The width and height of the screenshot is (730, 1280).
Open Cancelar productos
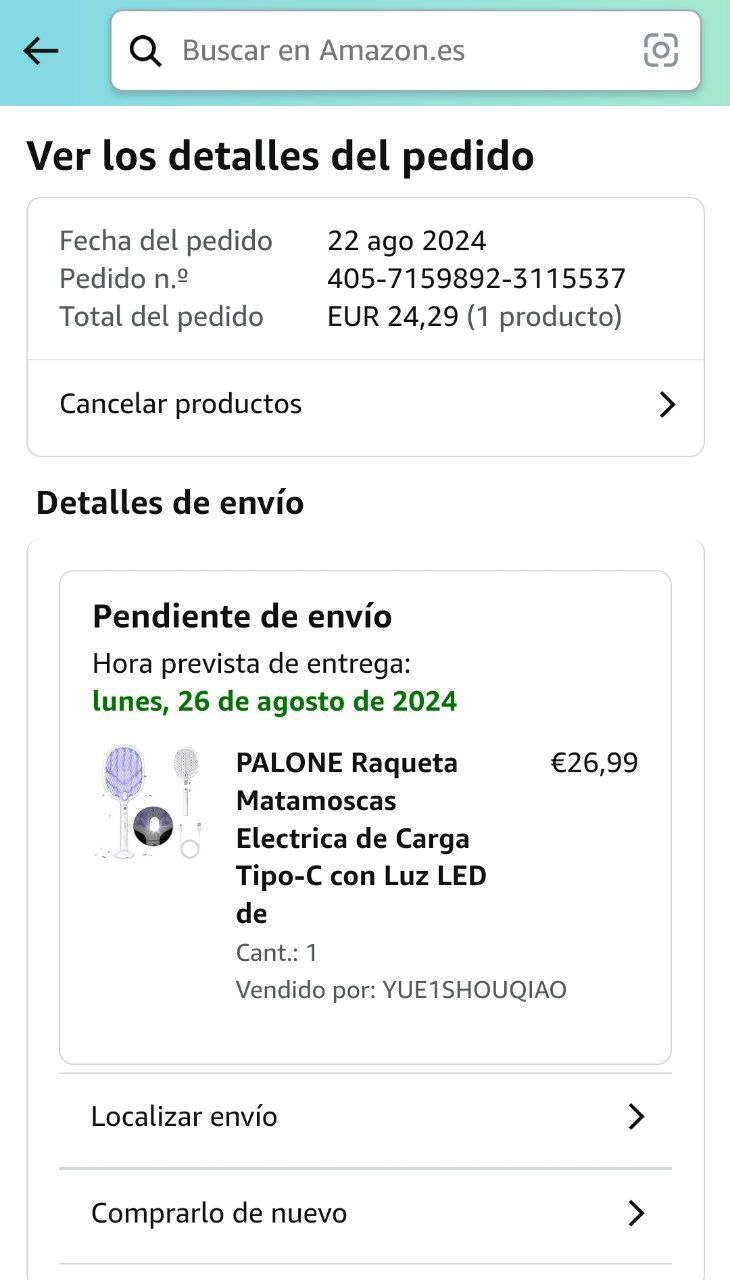pos(365,404)
